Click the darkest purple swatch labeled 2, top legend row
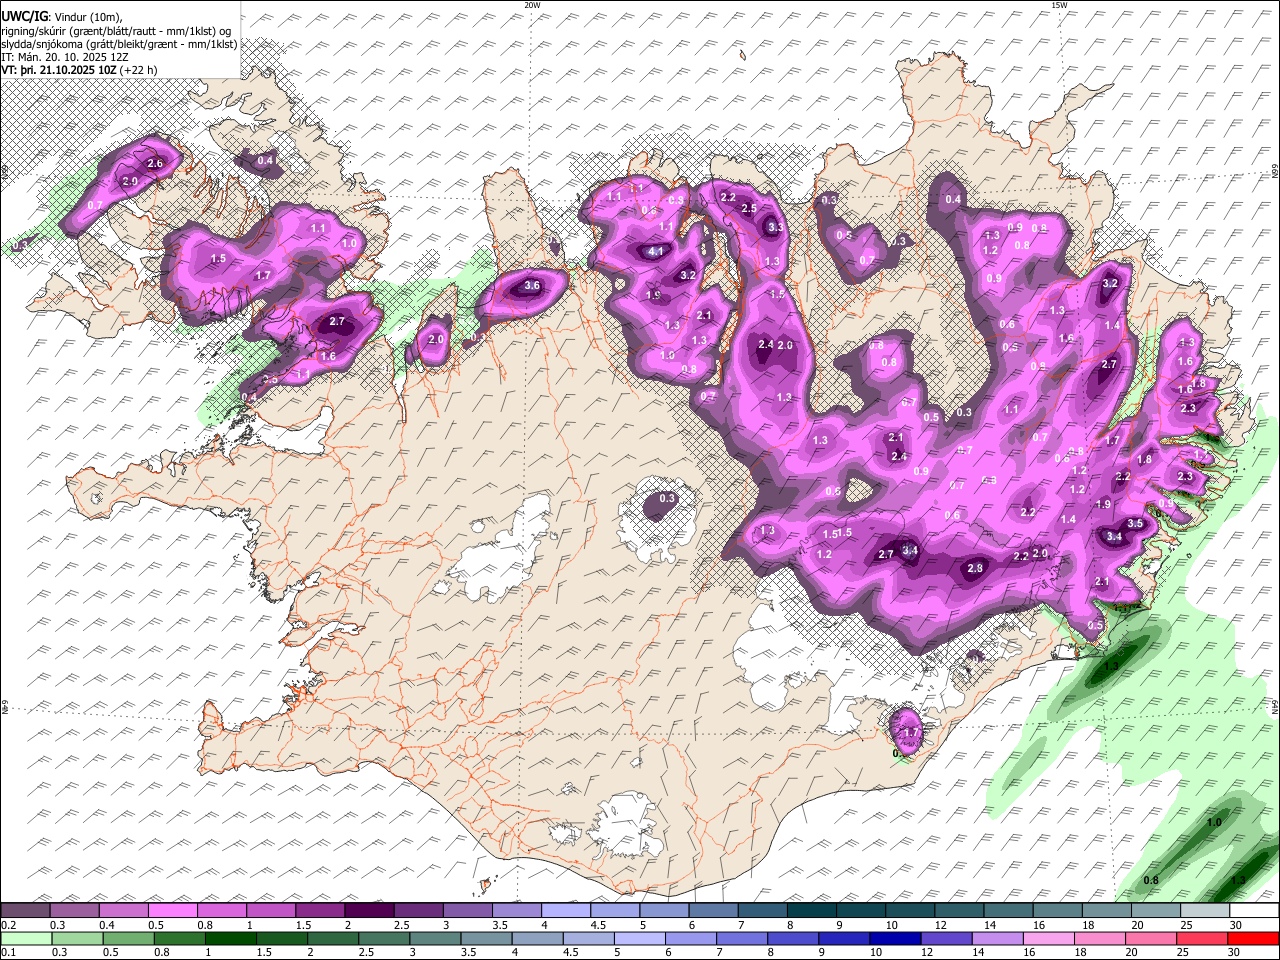 pos(368,911)
